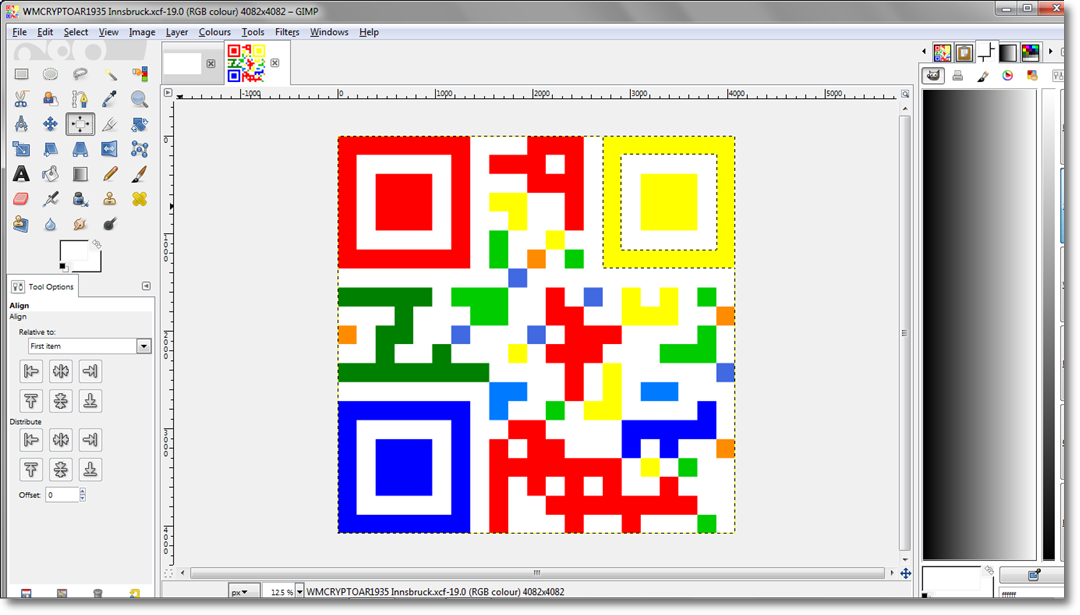Open the Relative to dropdown

click(90, 346)
